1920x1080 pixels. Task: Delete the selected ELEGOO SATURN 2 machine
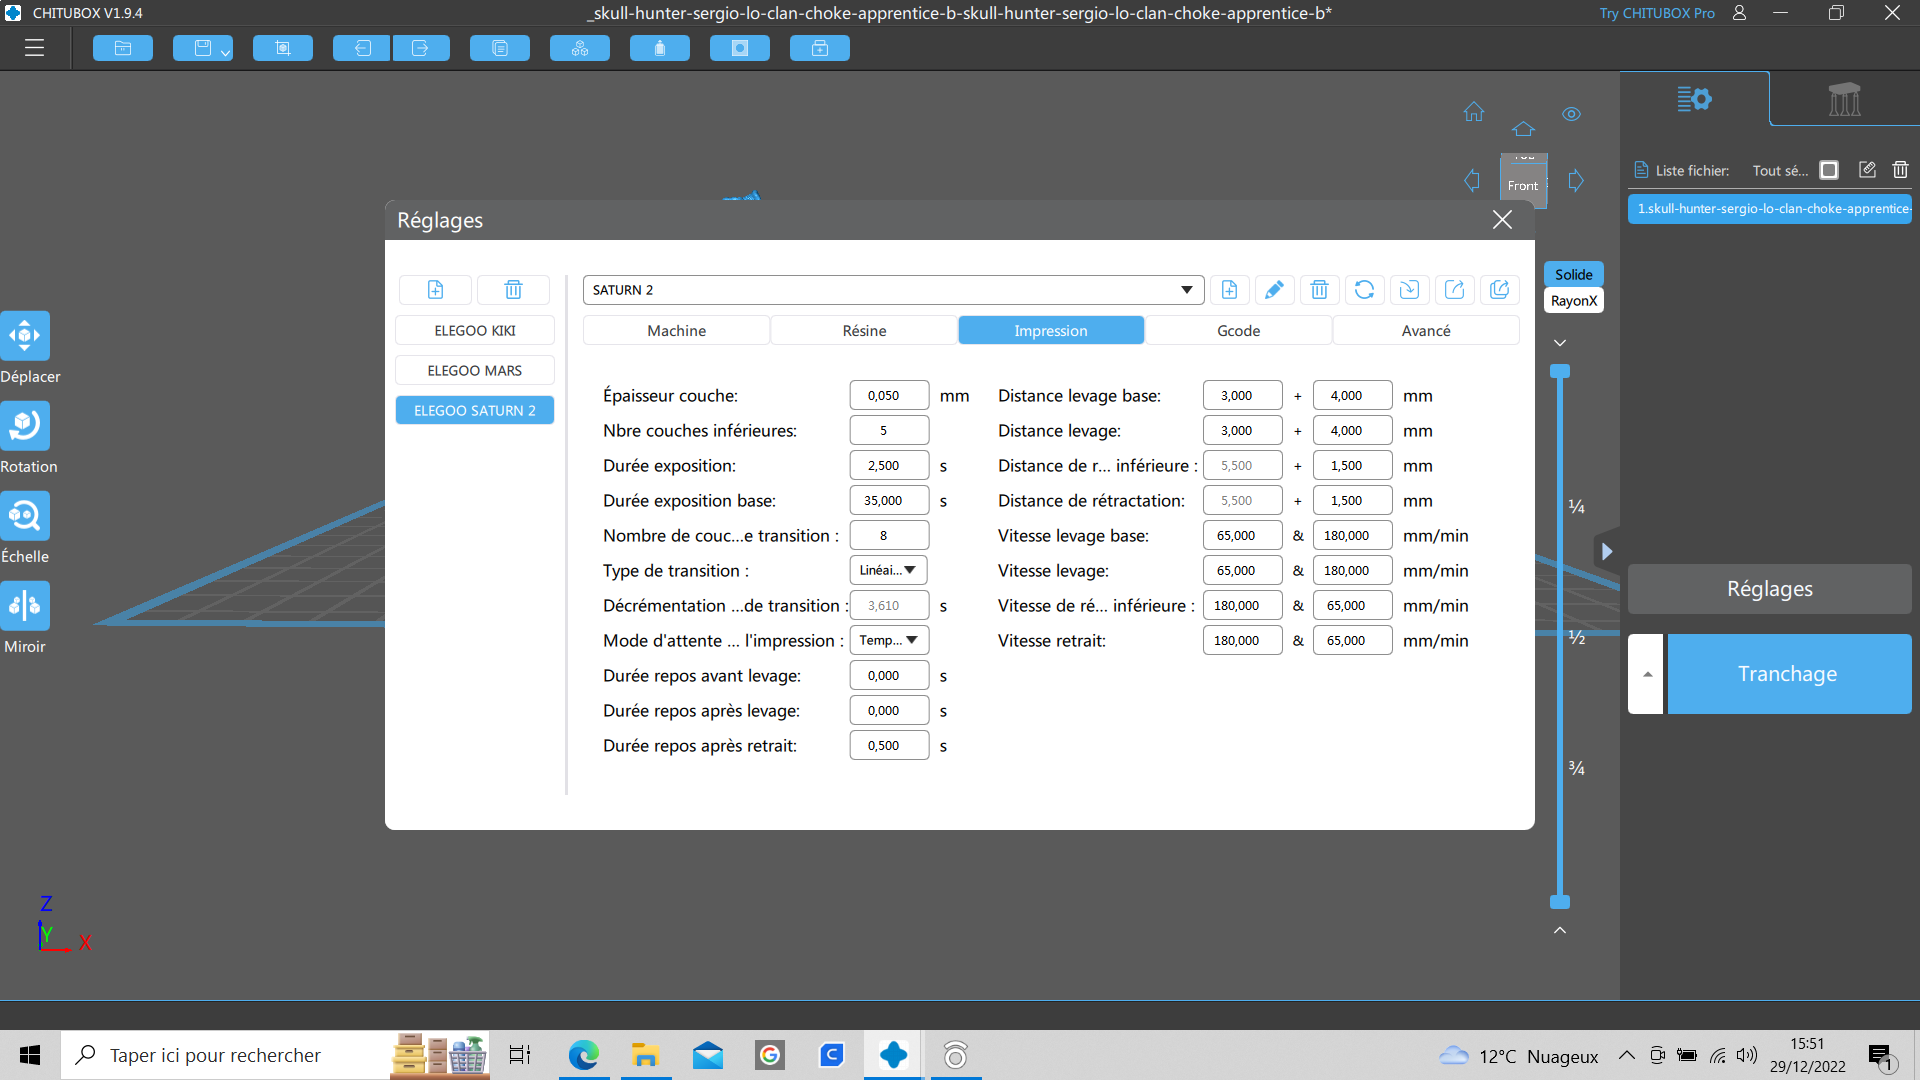click(513, 290)
